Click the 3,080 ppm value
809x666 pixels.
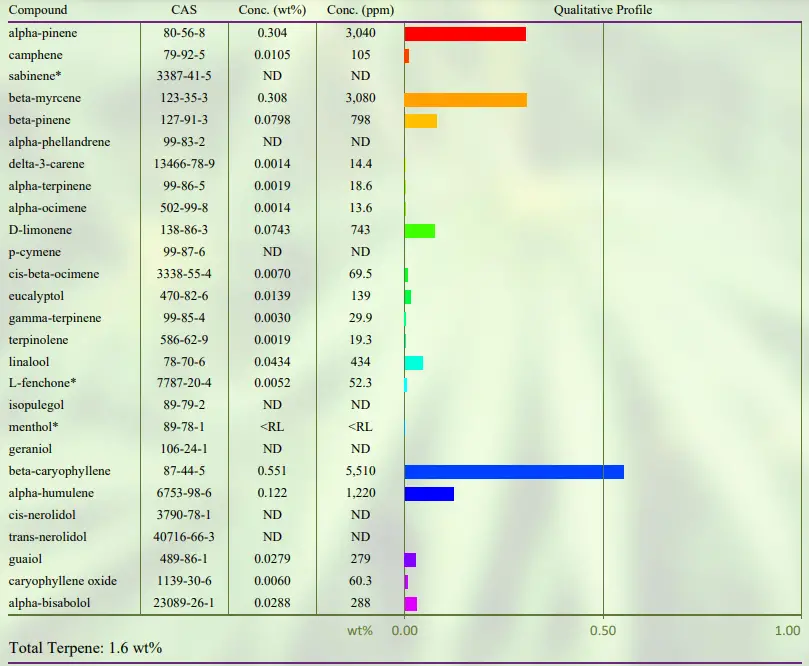tap(361, 98)
